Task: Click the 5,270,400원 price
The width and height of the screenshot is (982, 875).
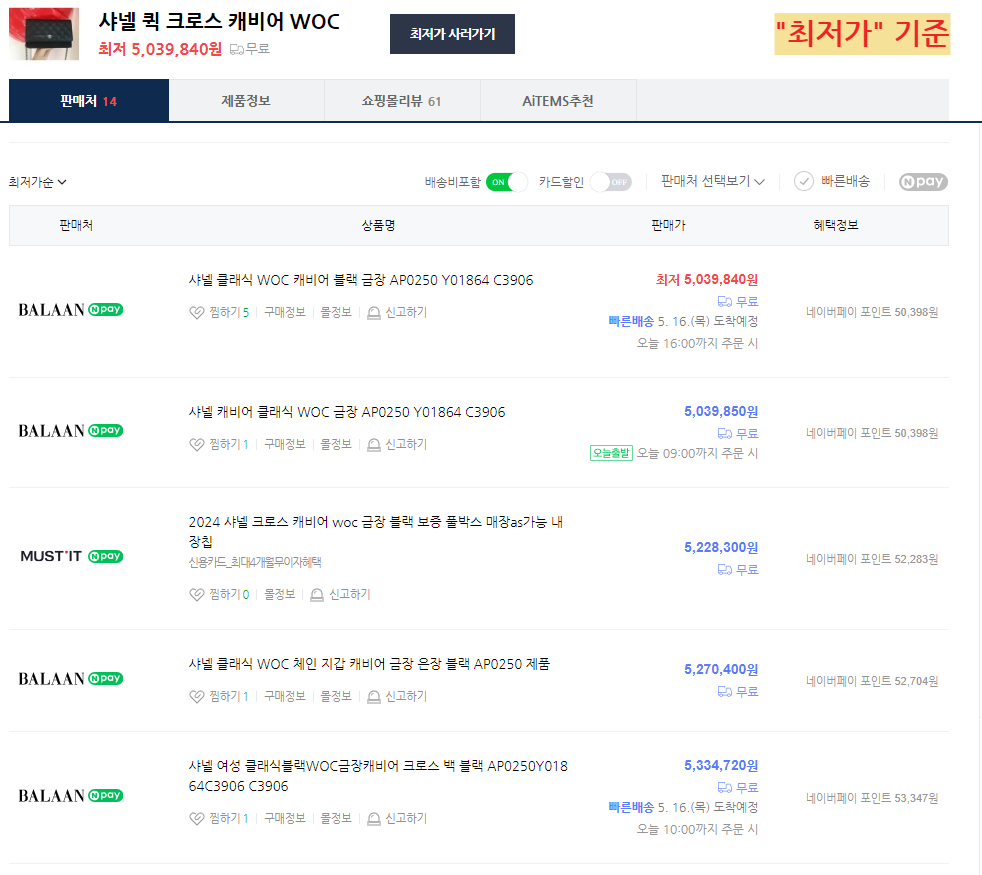Action: 721,670
